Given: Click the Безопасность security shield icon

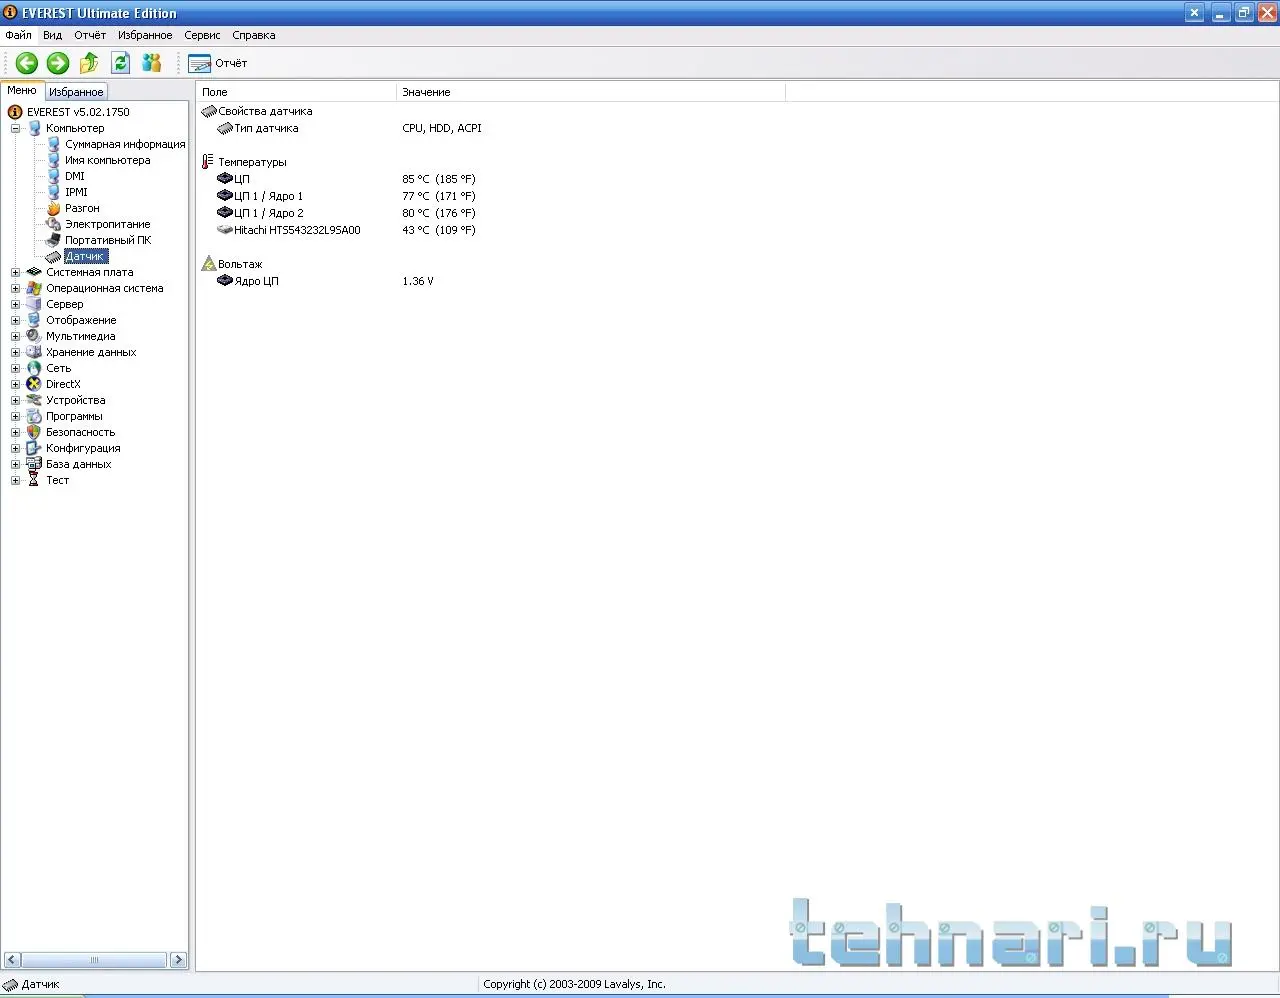Looking at the screenshot, I should 34,432.
